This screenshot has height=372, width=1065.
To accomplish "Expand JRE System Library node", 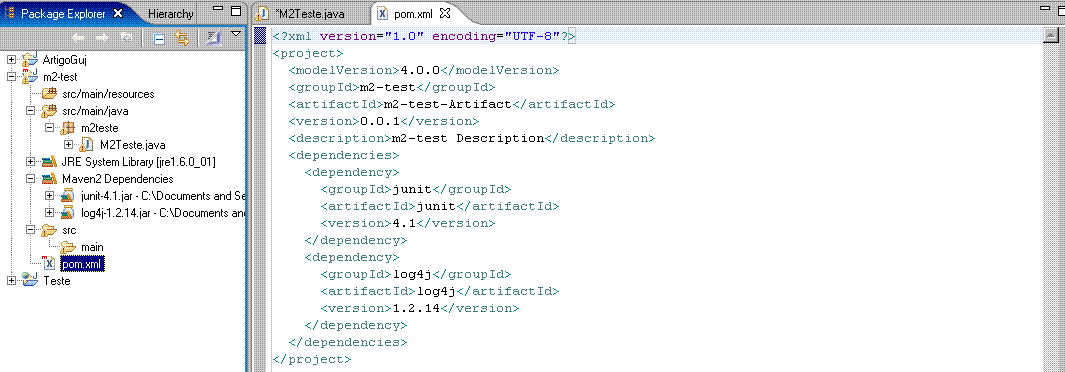I will 30,162.
